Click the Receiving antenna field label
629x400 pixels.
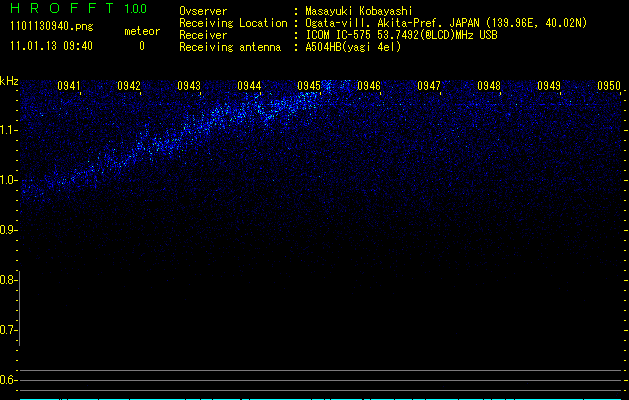coord(230,47)
